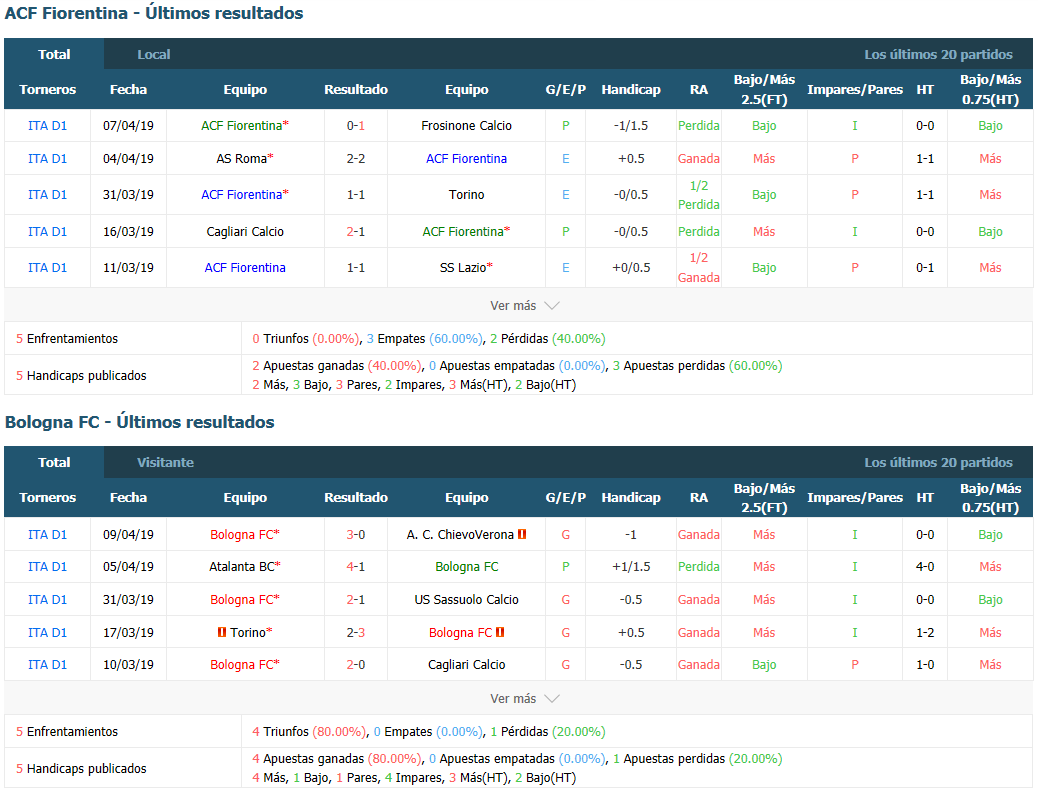Click the red card icon after Bologna FC on 17/03/19
The image size is (1038, 796).
coord(500,632)
